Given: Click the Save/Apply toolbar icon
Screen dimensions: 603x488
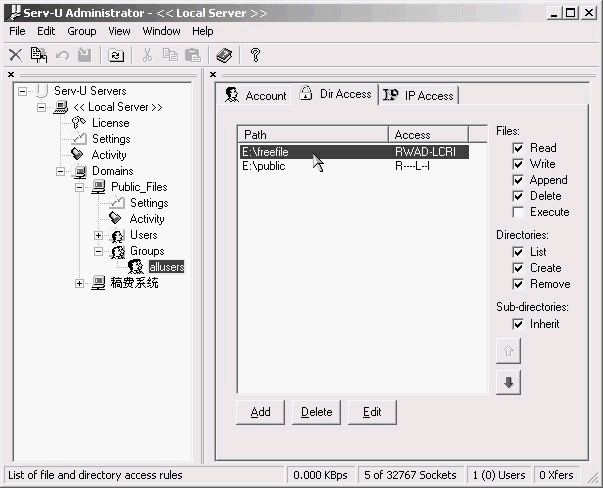Looking at the screenshot, I should (x=85, y=55).
